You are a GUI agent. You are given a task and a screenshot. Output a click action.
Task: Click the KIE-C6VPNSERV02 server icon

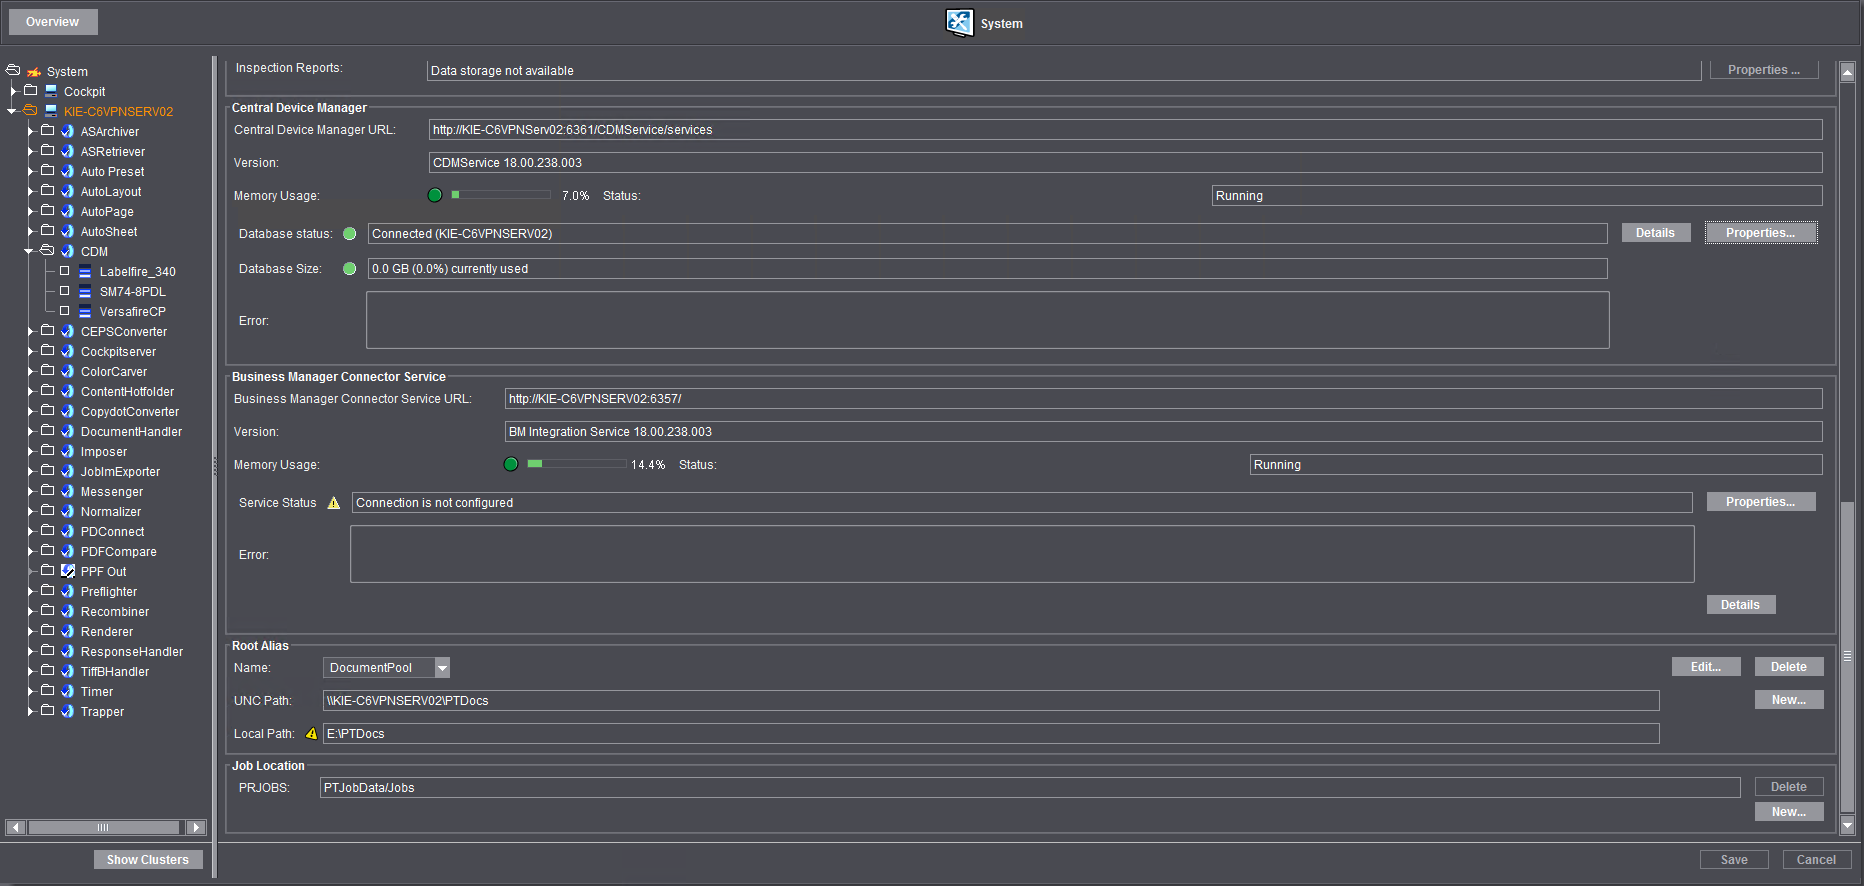[x=51, y=111]
